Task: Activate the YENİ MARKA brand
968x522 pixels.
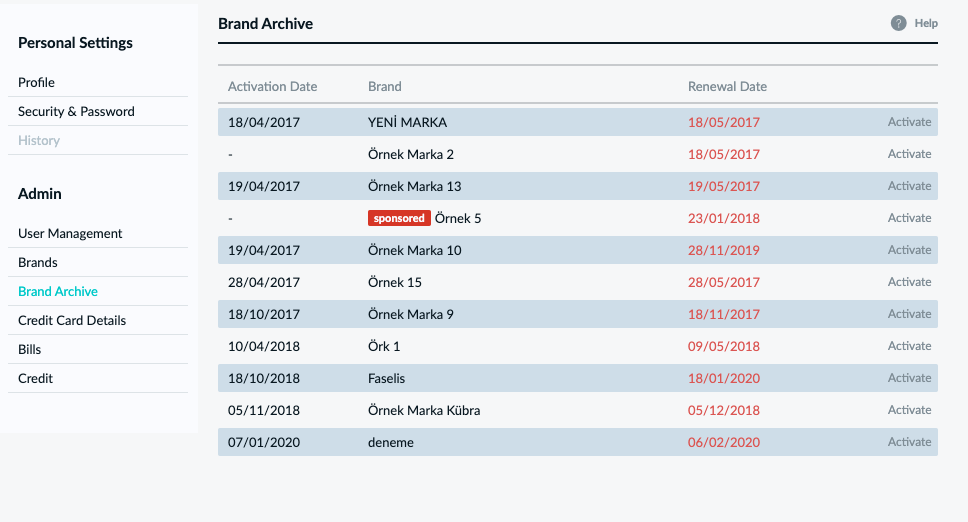Action: (909, 122)
